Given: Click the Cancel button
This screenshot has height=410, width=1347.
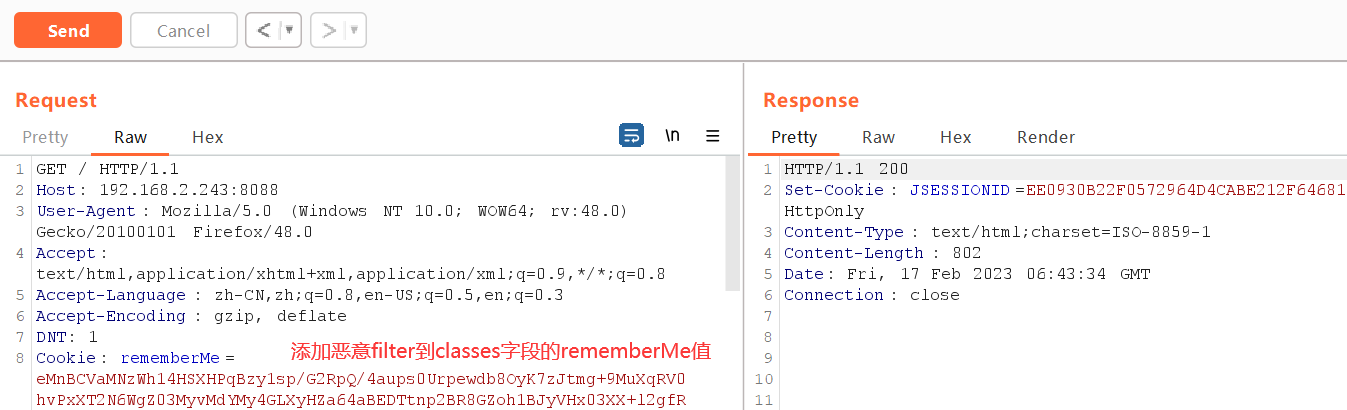Looking at the screenshot, I should coord(183,31).
